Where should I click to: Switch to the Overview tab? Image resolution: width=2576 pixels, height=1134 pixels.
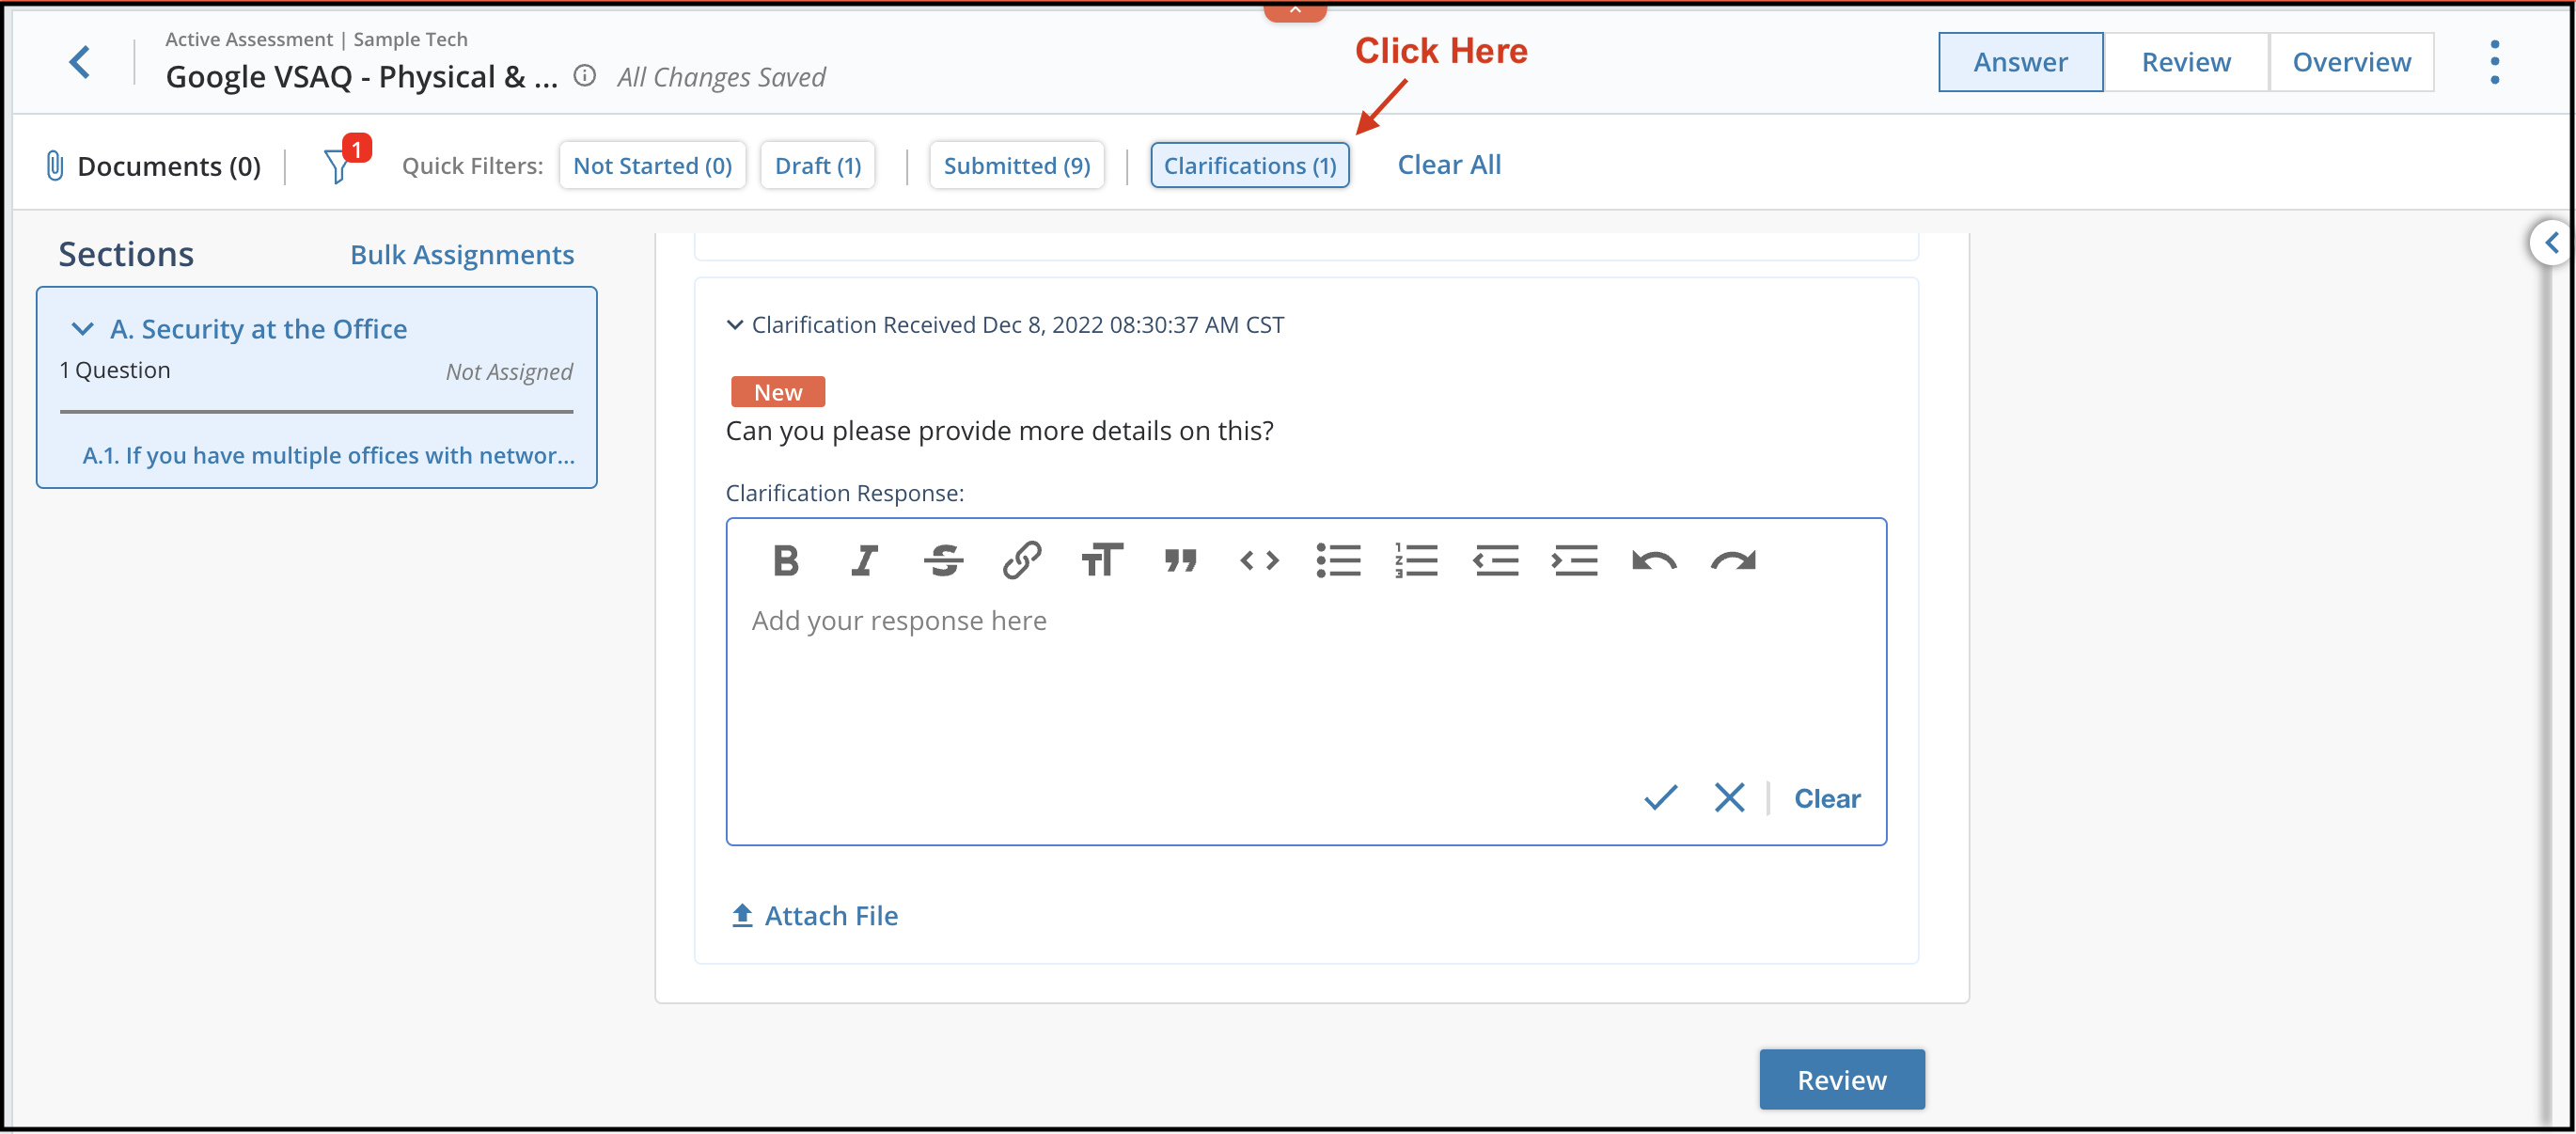(x=2351, y=62)
